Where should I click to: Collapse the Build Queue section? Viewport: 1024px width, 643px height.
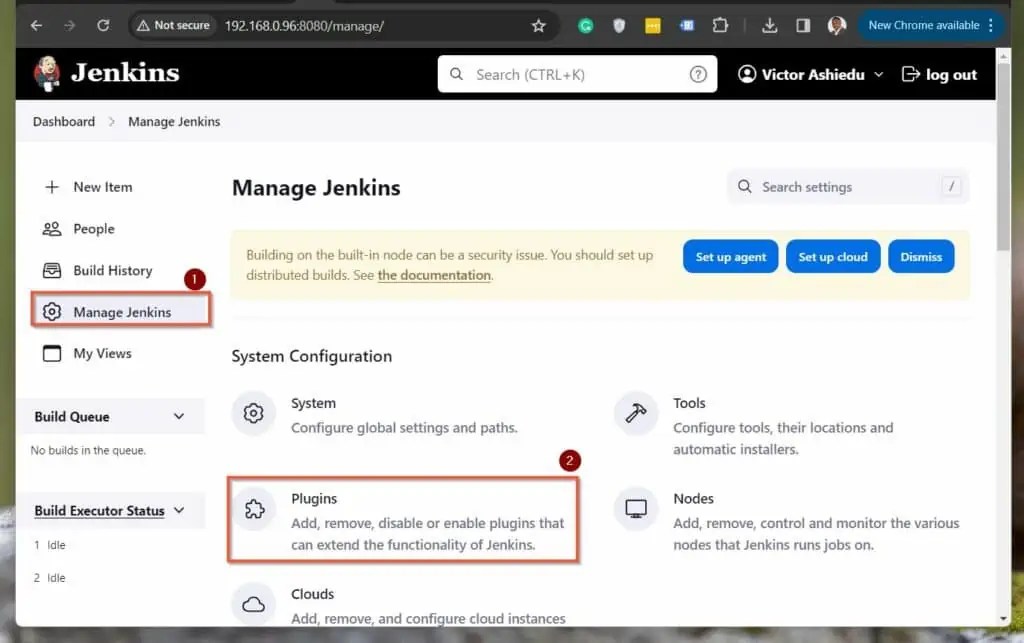click(x=178, y=416)
